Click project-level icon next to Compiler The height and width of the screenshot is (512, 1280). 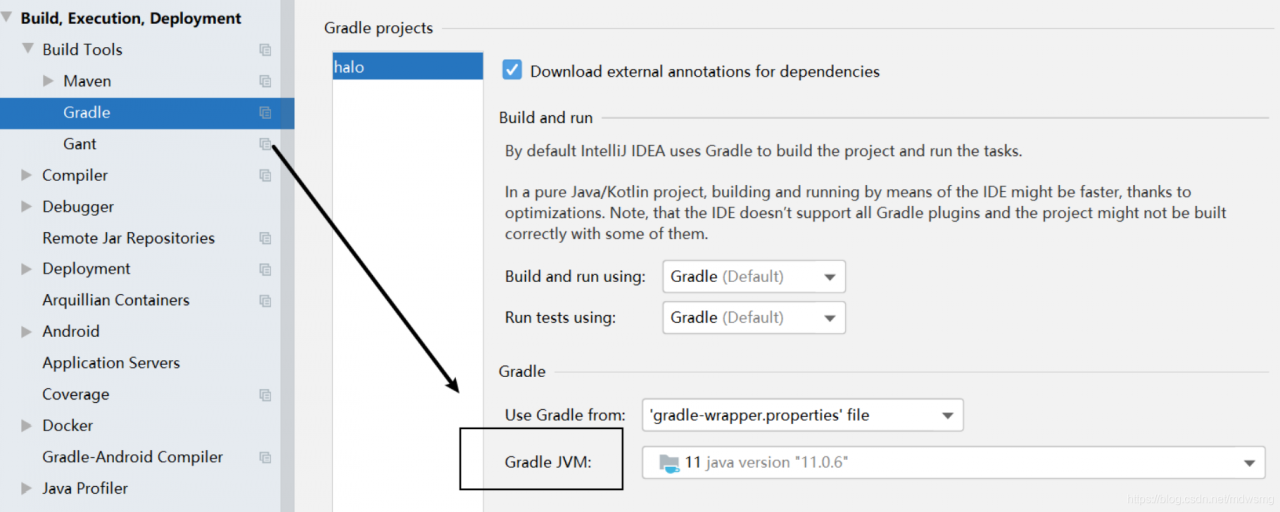pyautogui.click(x=265, y=175)
